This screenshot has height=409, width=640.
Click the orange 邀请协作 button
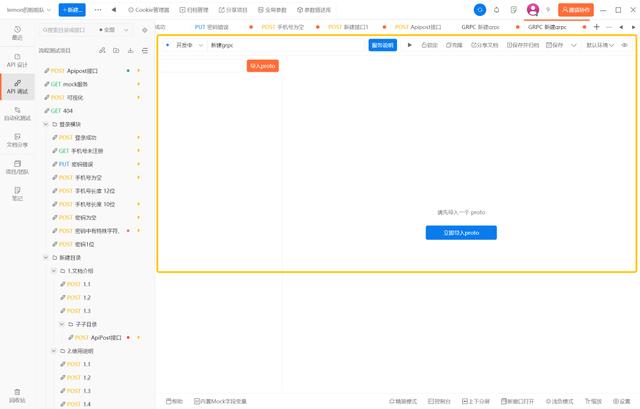pyautogui.click(x=576, y=10)
